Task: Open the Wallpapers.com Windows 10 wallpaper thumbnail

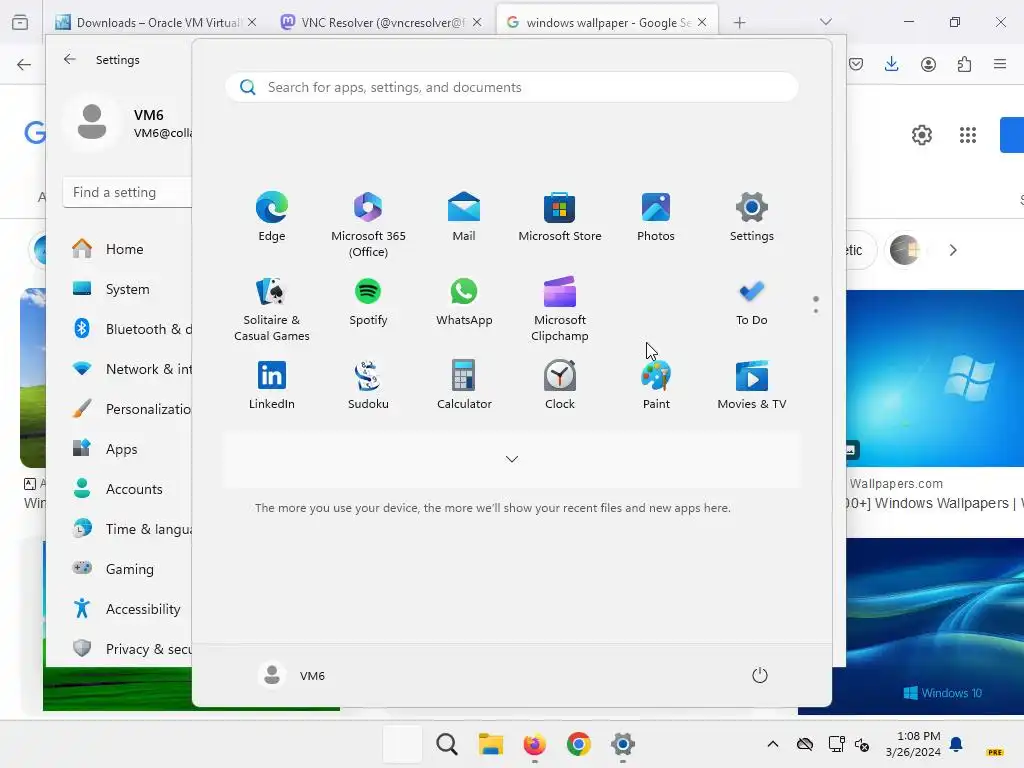Action: 935,378
